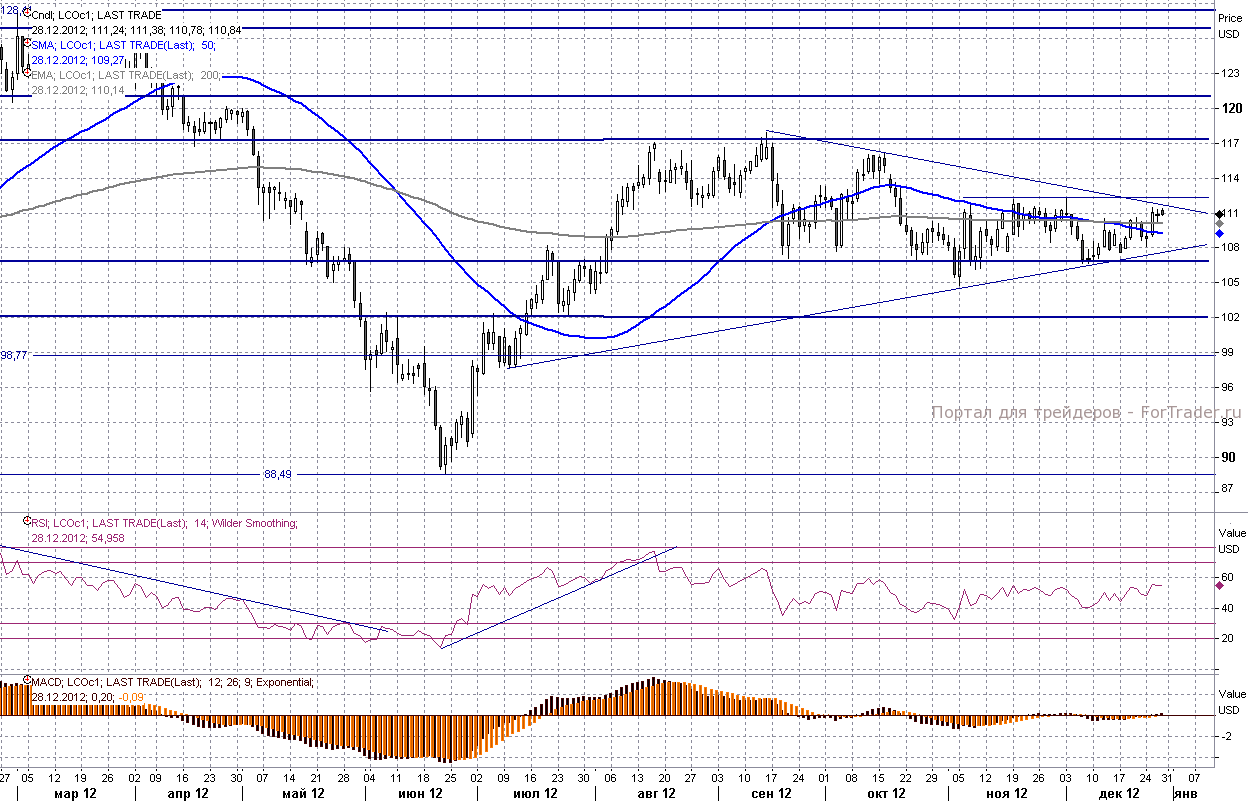The width and height of the screenshot is (1248, 804).
Task: Click the июл 12 month label
Action: tap(535, 793)
